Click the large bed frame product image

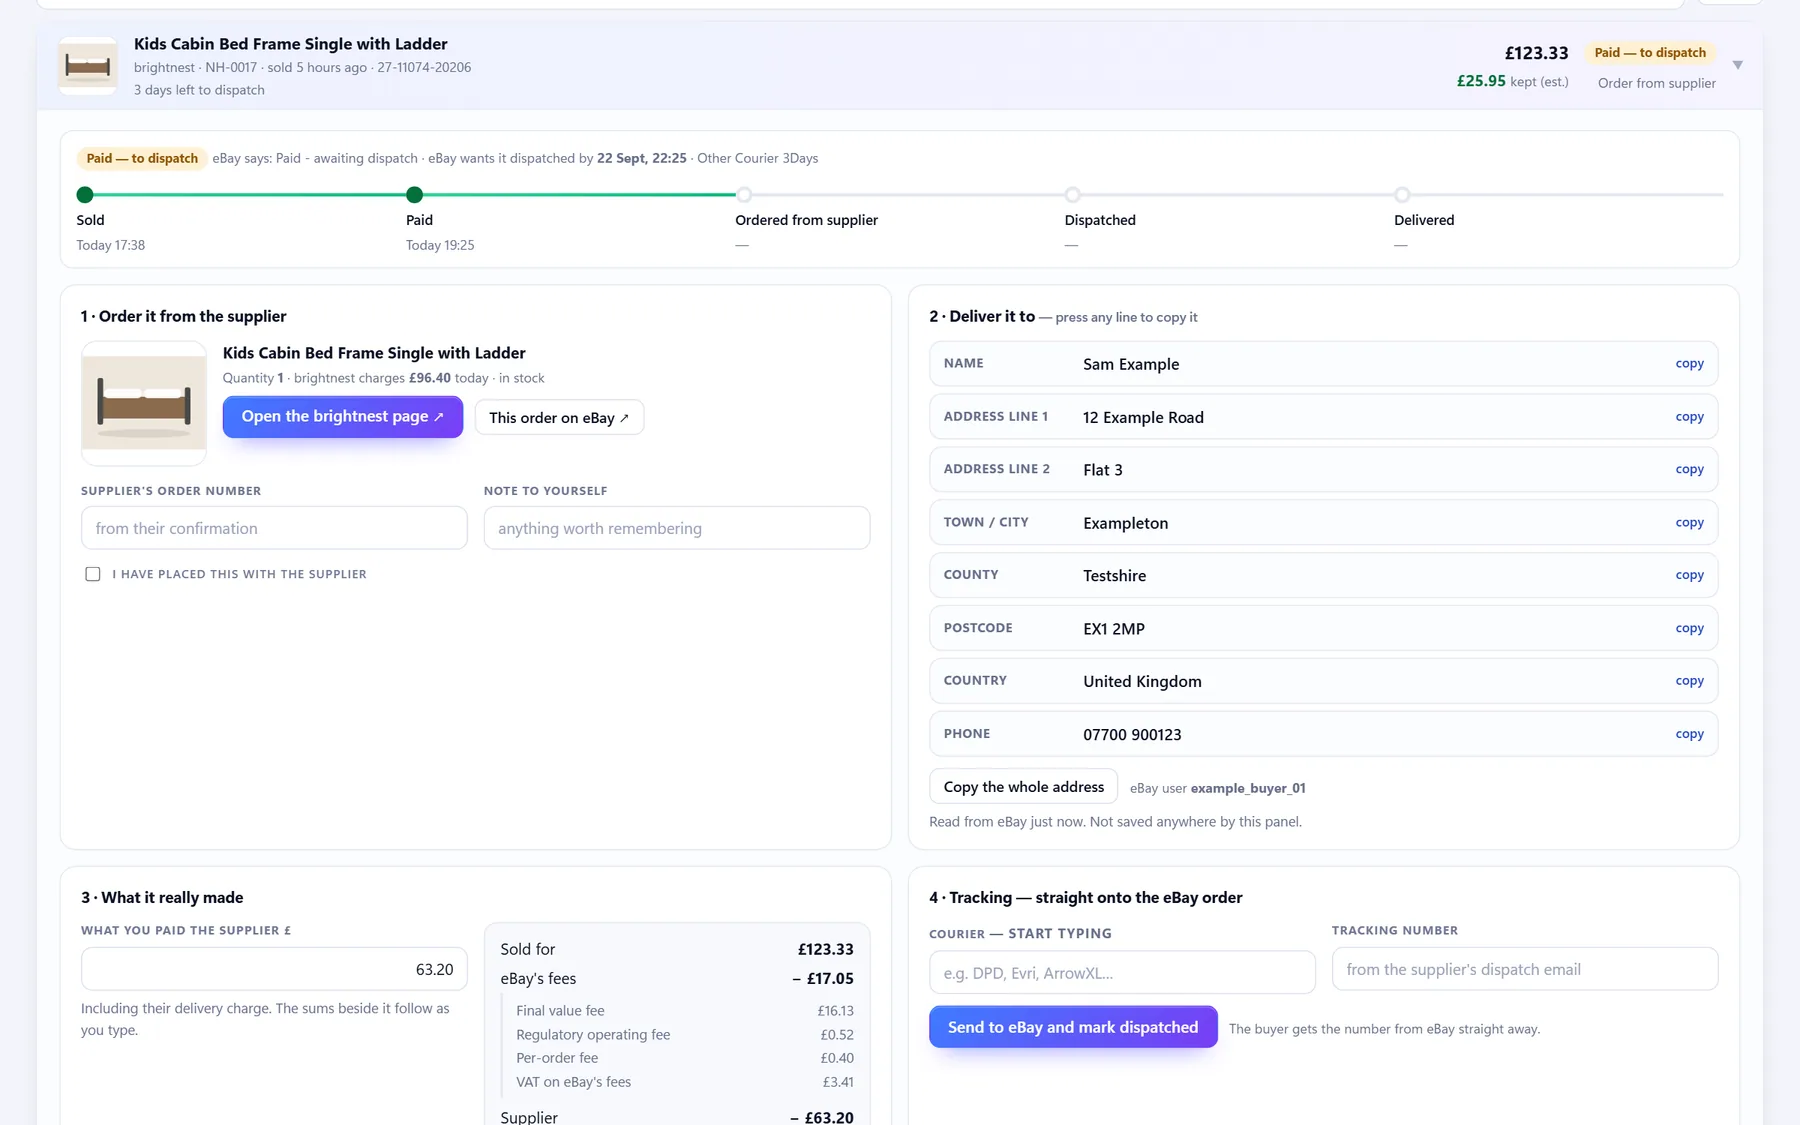(x=144, y=403)
